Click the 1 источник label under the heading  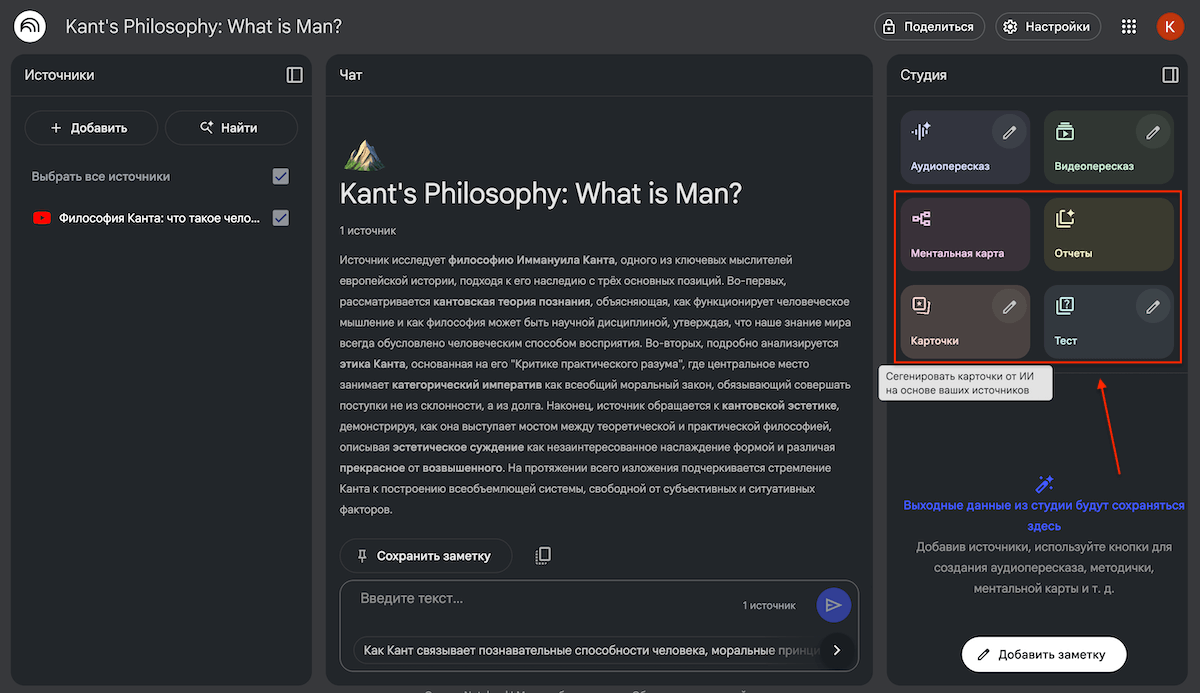pos(368,231)
